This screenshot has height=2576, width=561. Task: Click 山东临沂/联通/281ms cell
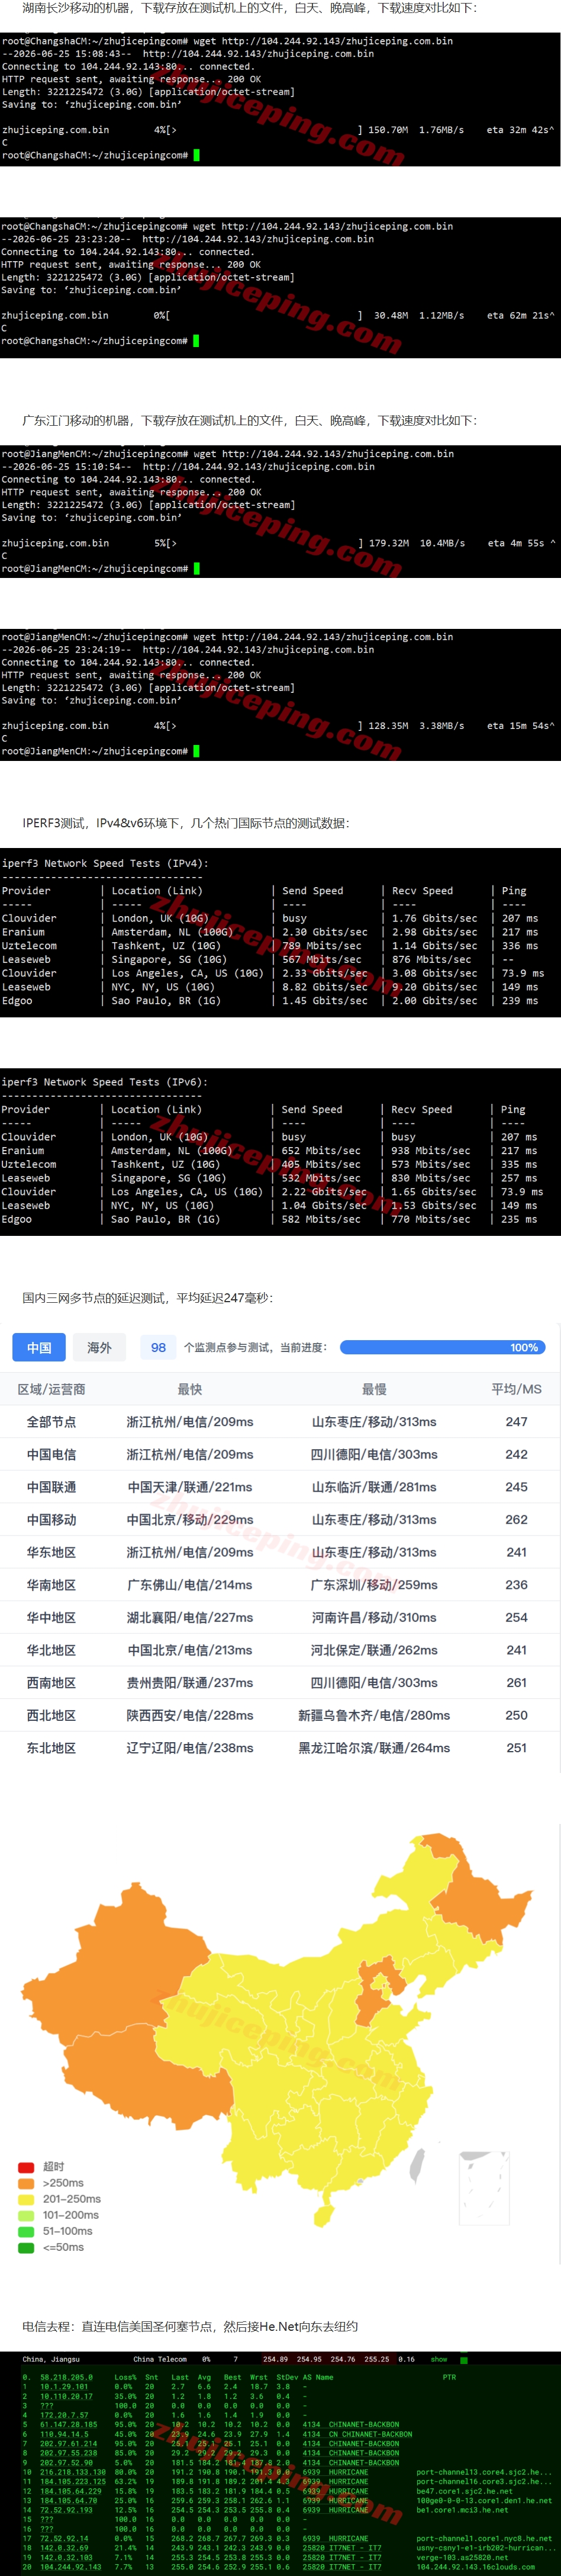click(x=374, y=1487)
